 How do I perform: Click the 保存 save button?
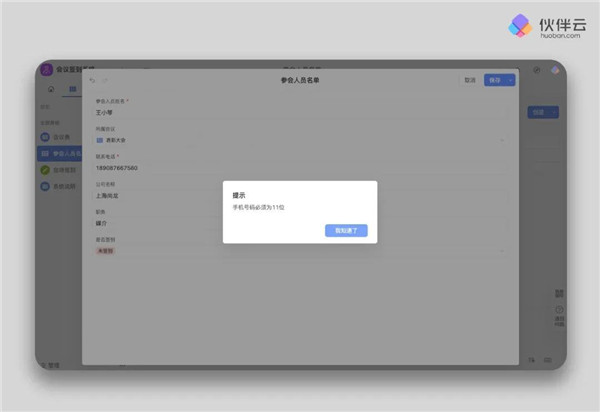pos(493,80)
